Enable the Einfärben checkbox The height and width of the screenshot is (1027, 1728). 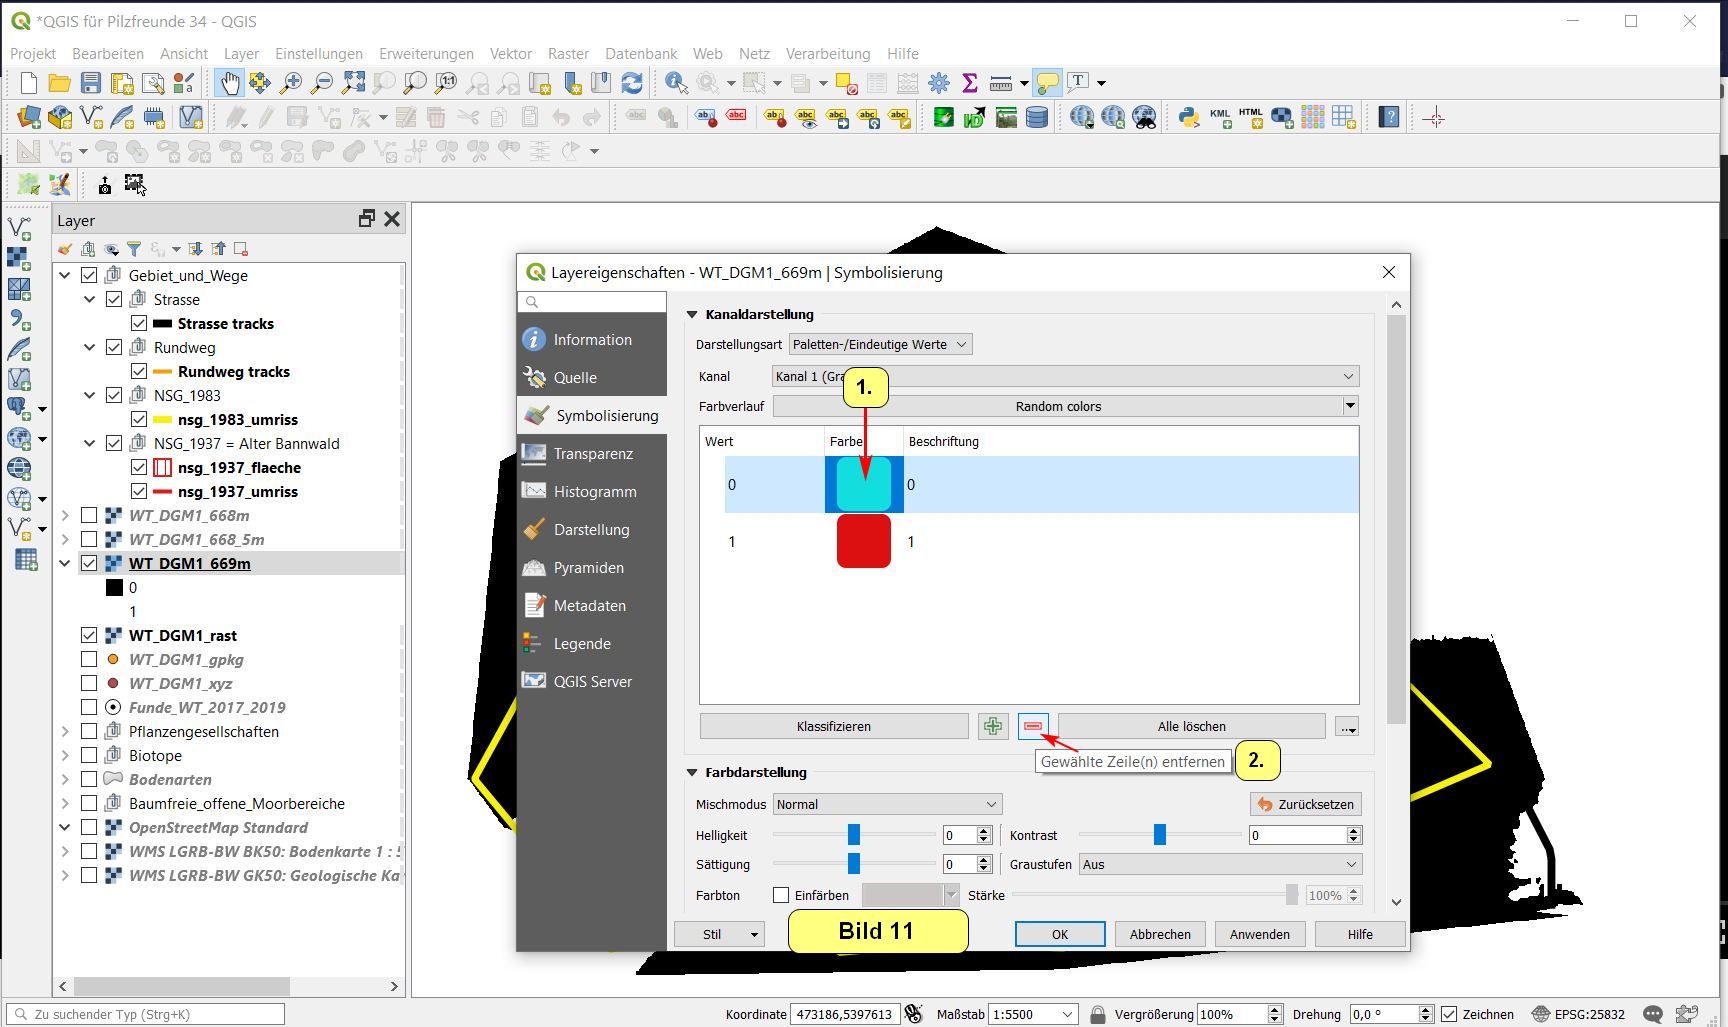pos(781,896)
